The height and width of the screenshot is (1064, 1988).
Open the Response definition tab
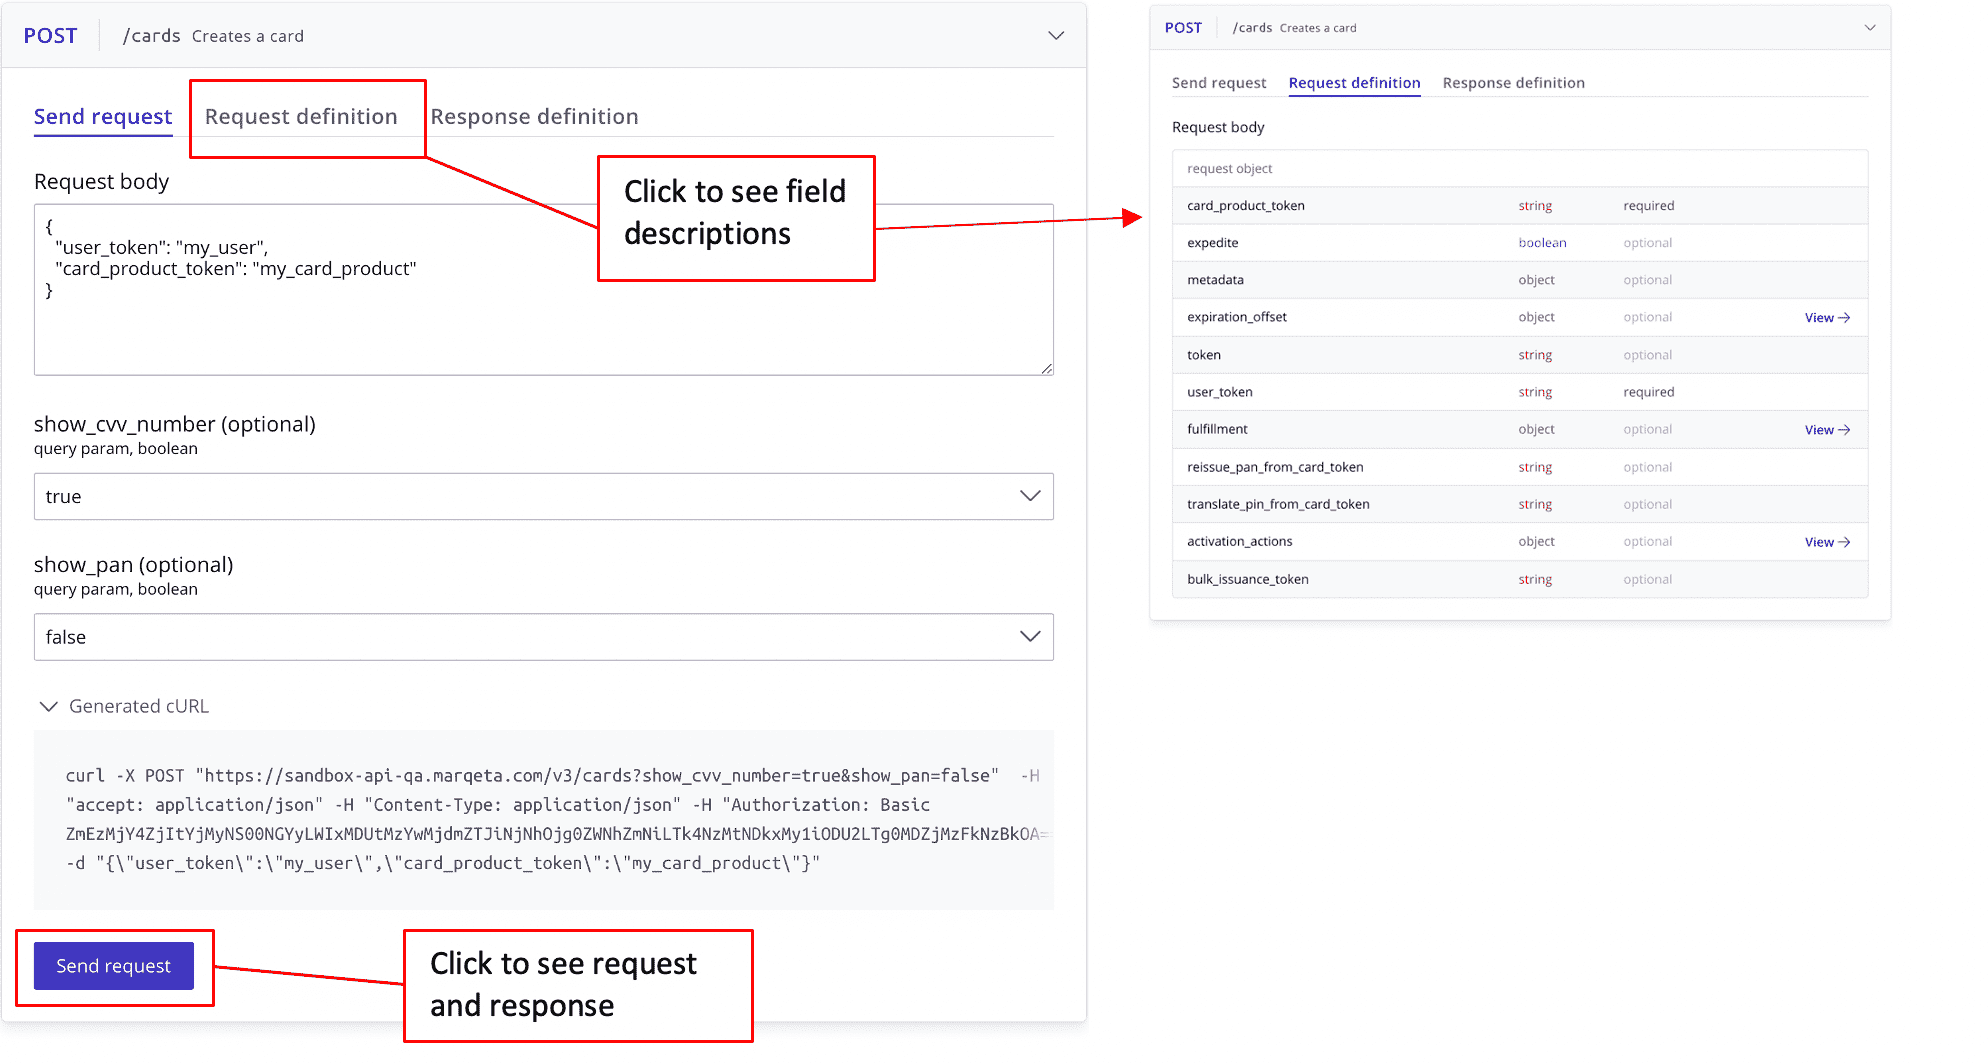tap(536, 116)
